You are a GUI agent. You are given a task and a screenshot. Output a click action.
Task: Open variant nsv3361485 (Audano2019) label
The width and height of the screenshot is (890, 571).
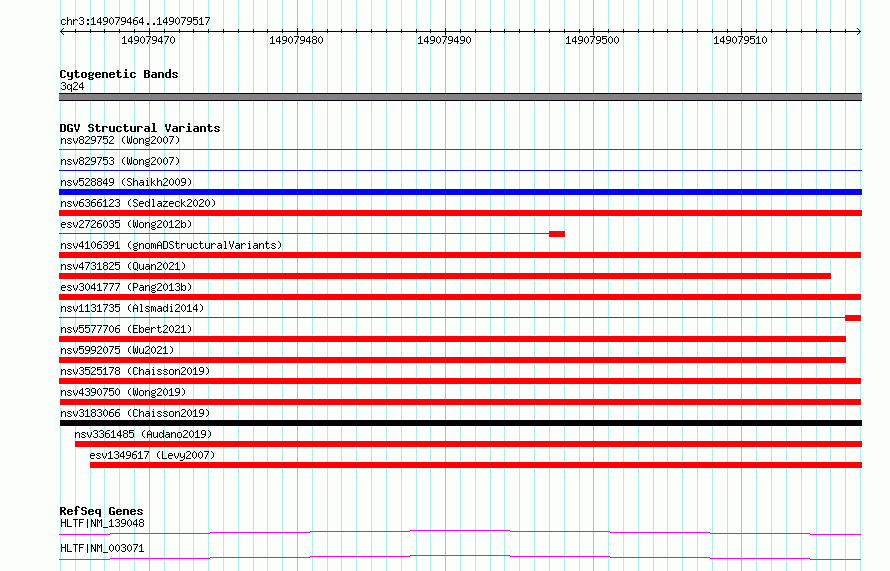pos(143,434)
